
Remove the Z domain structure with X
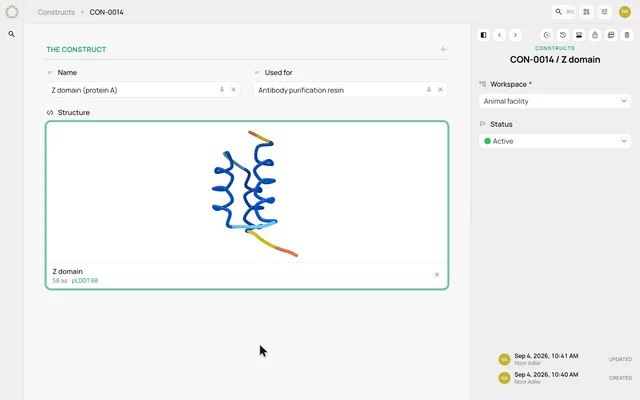pos(437,275)
